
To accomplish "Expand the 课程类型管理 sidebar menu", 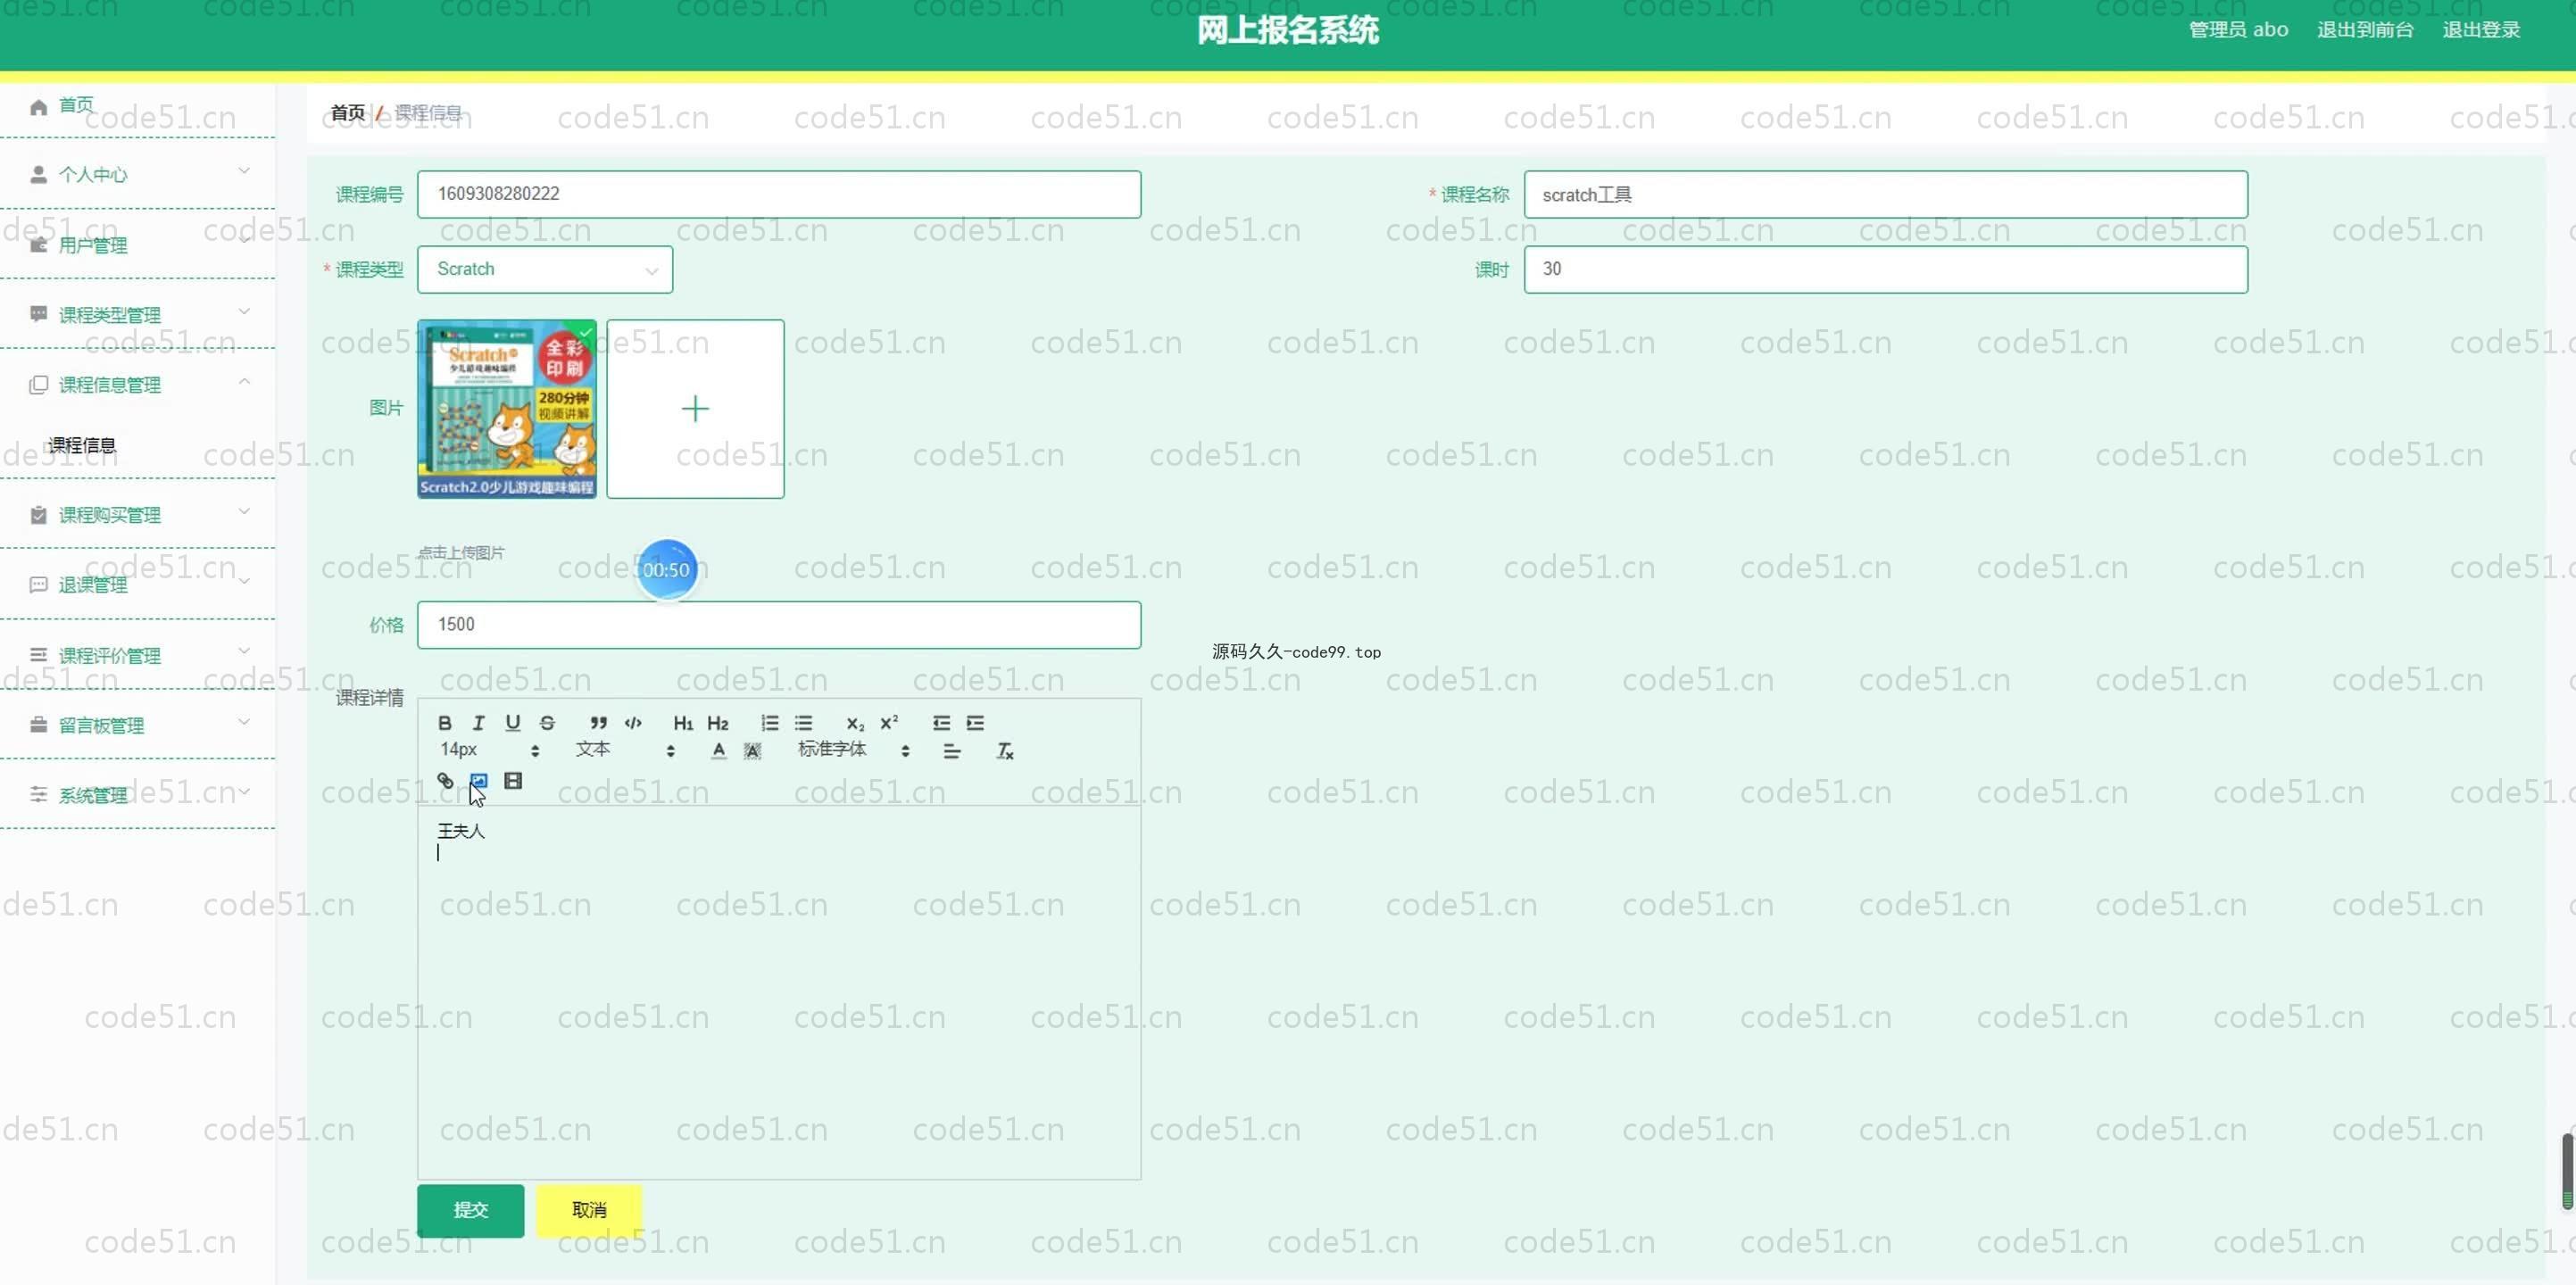I will (x=138, y=315).
